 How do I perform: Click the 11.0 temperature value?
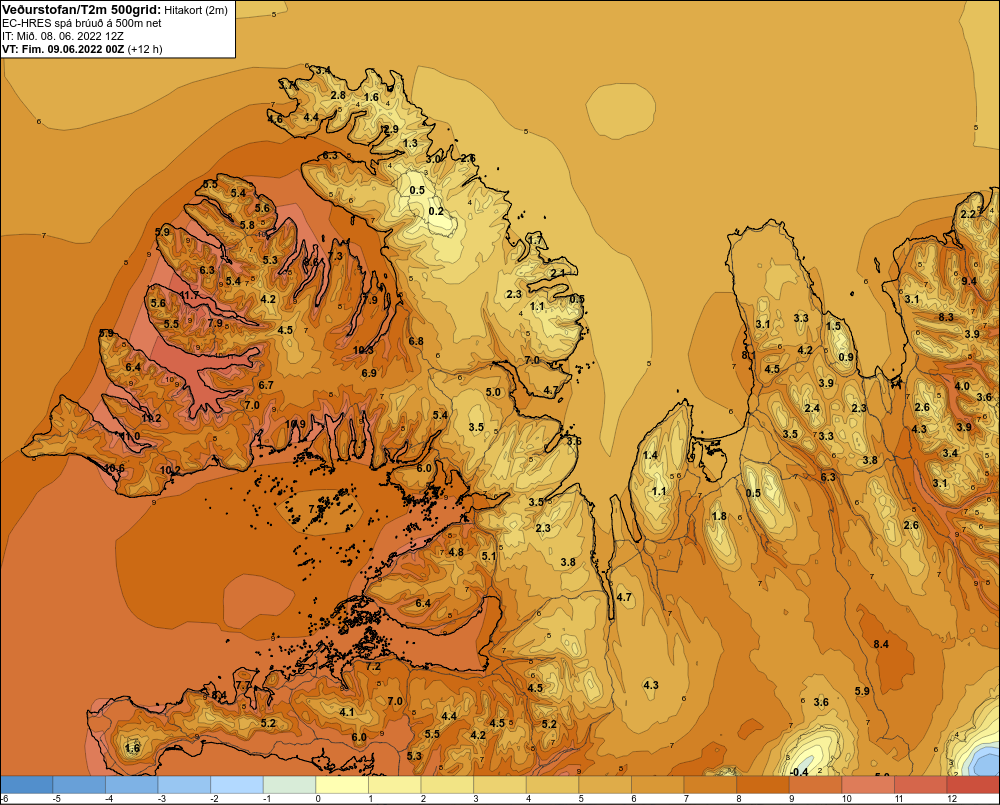(x=130, y=436)
